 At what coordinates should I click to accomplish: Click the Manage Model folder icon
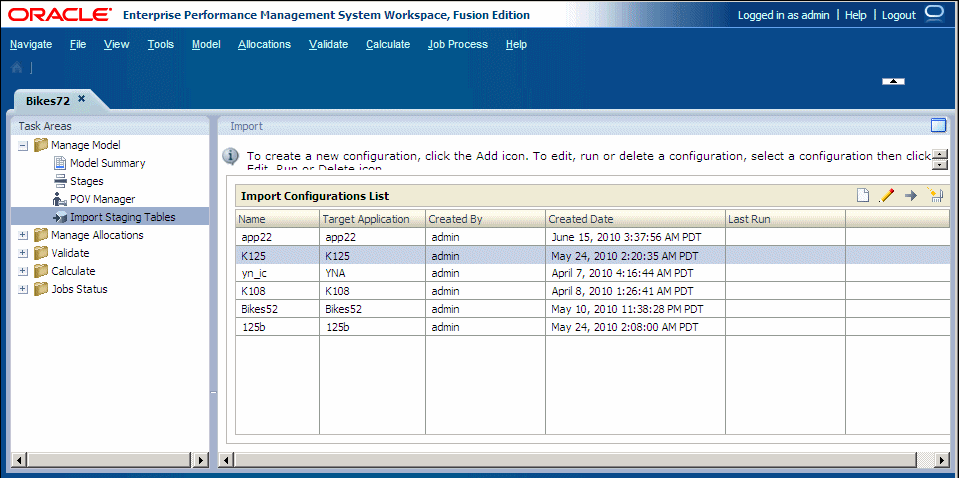(41, 145)
